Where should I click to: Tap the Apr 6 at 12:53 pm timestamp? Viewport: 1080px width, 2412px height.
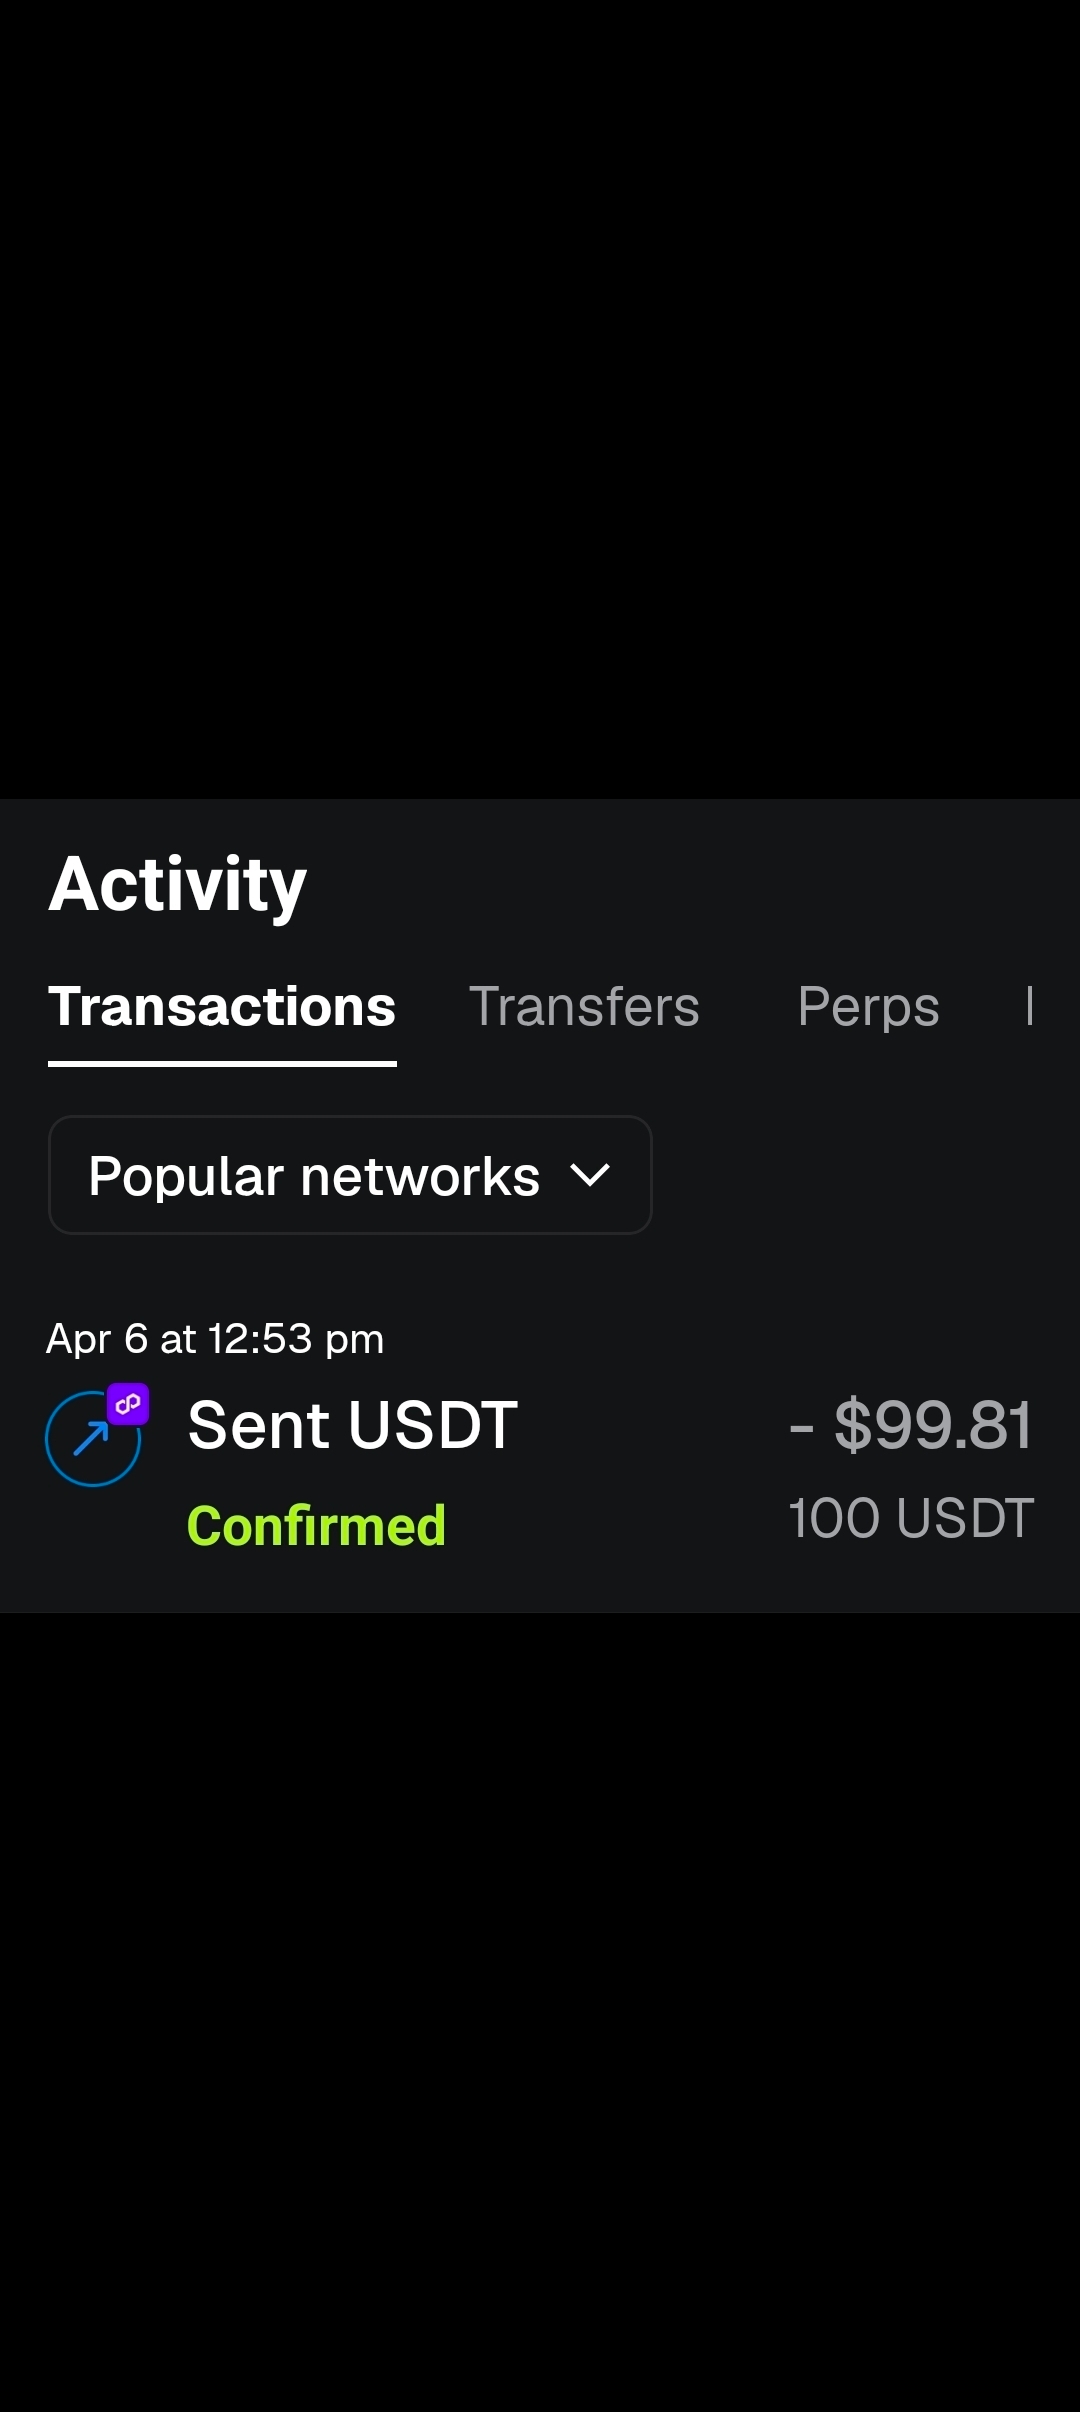(215, 1339)
